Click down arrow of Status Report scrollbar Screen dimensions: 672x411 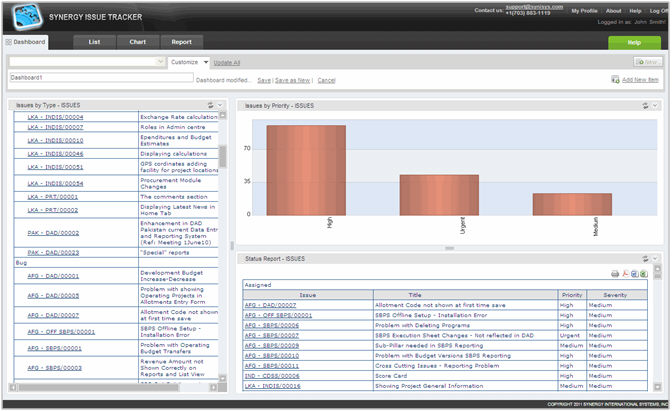657,387
